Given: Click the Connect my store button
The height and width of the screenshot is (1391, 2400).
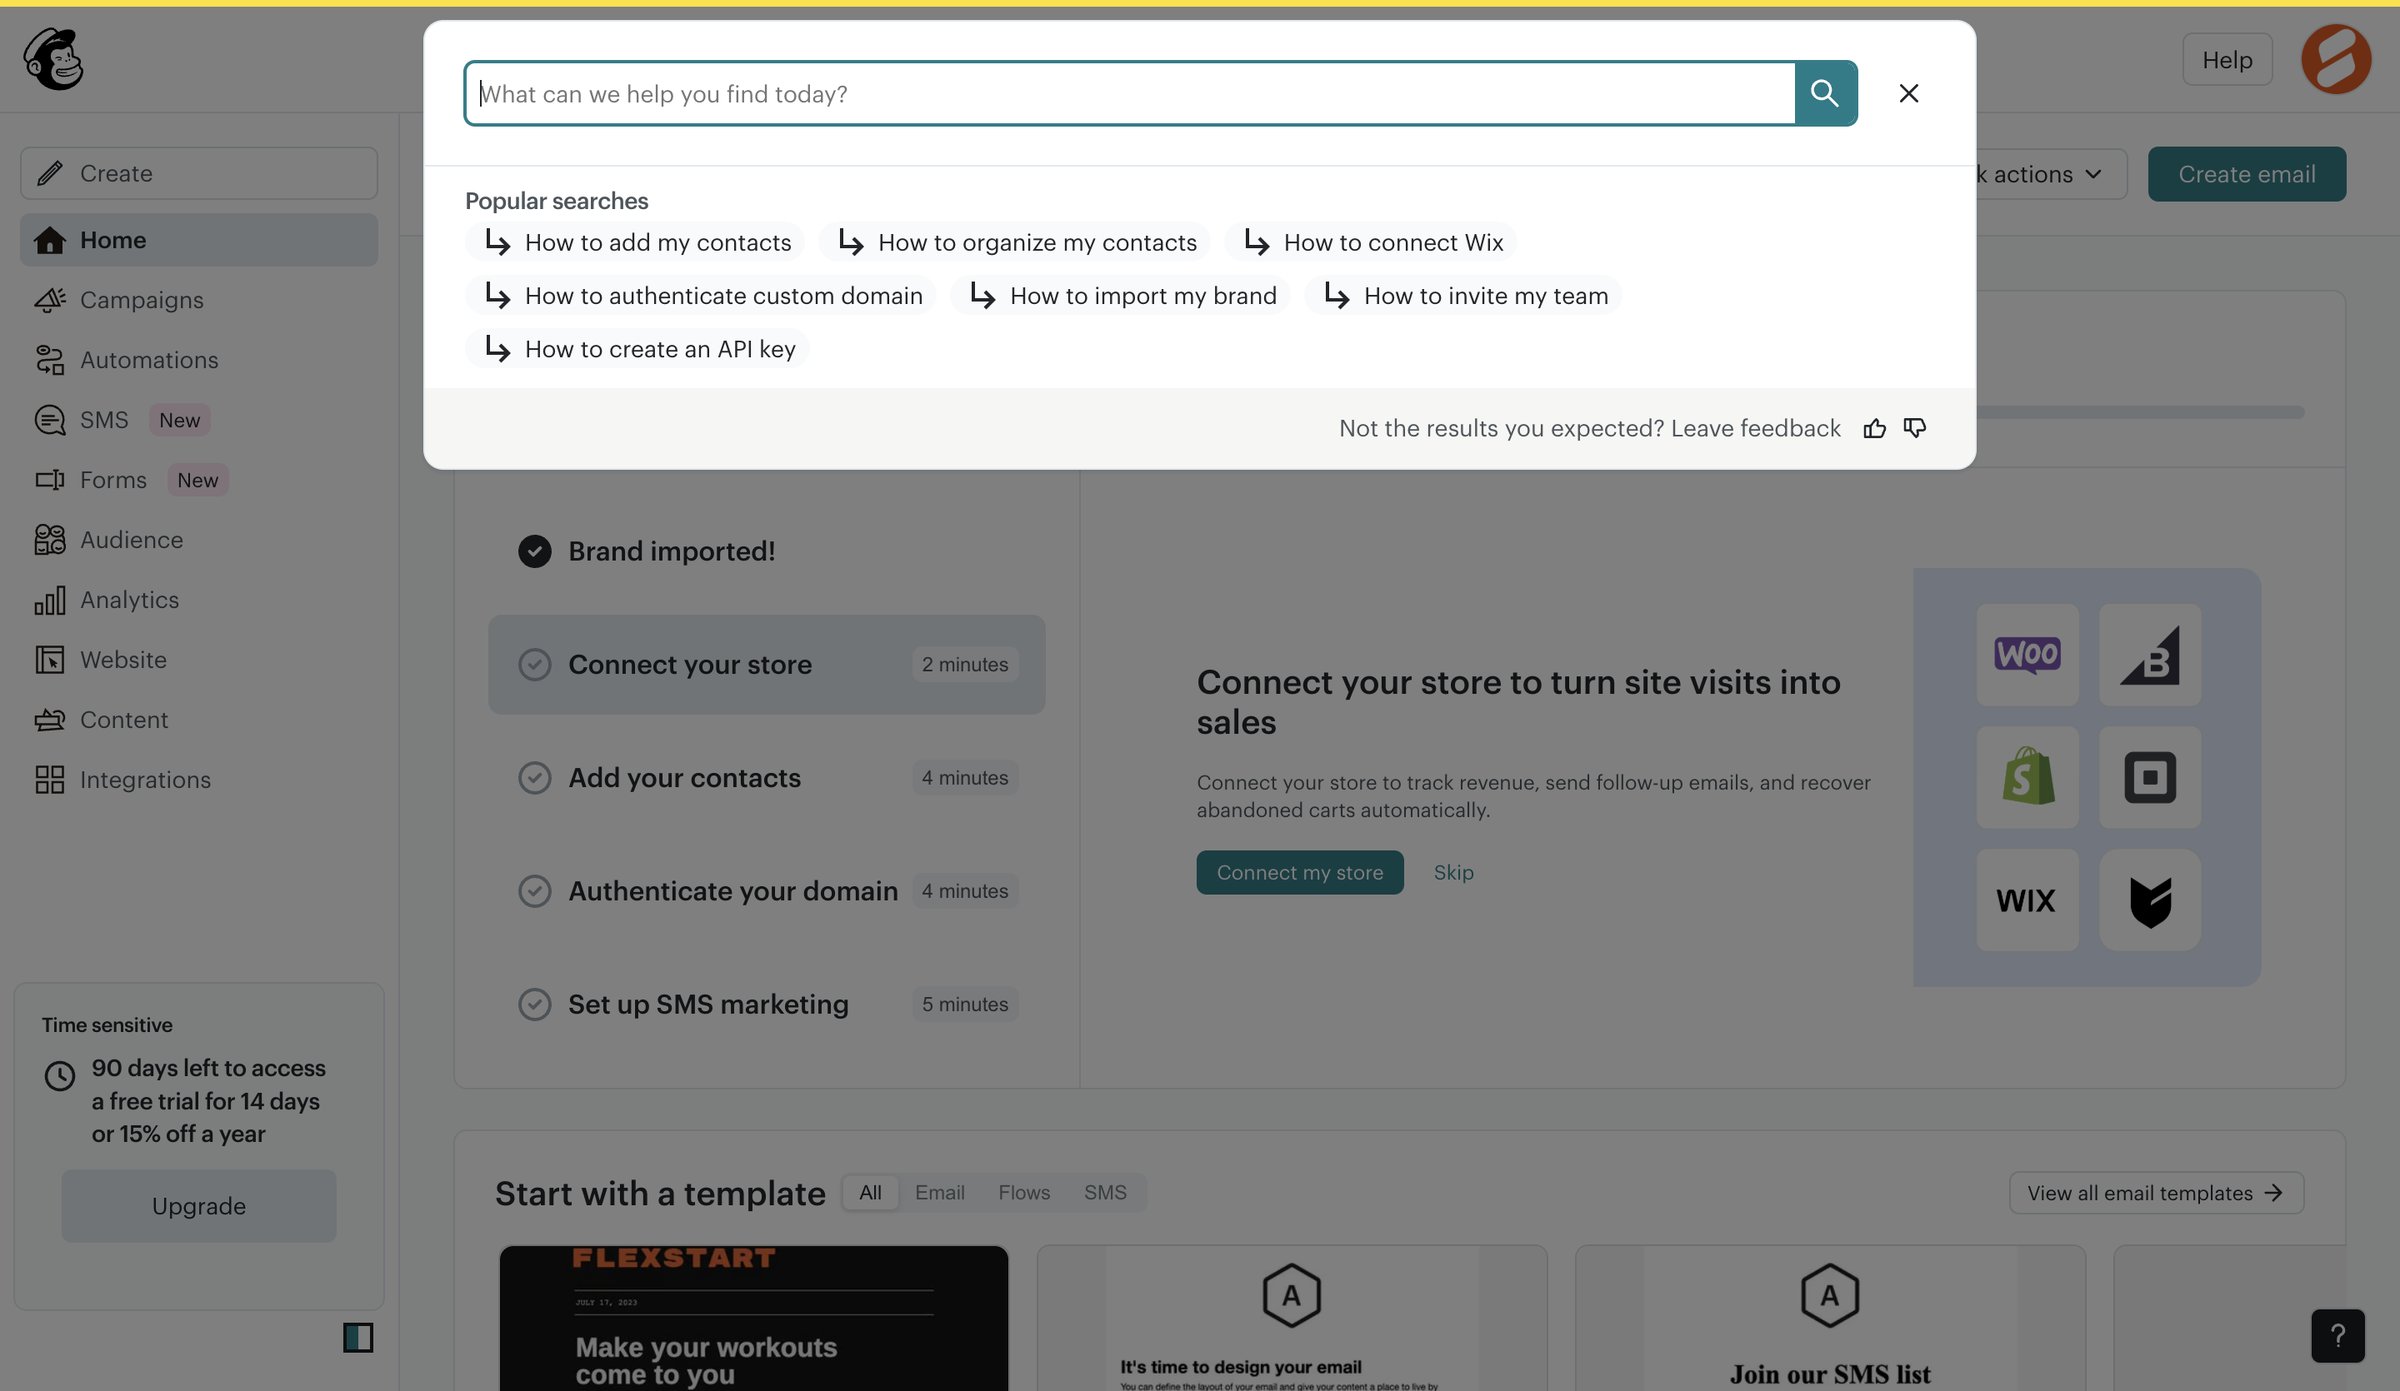Looking at the screenshot, I should pyautogui.click(x=1300, y=872).
